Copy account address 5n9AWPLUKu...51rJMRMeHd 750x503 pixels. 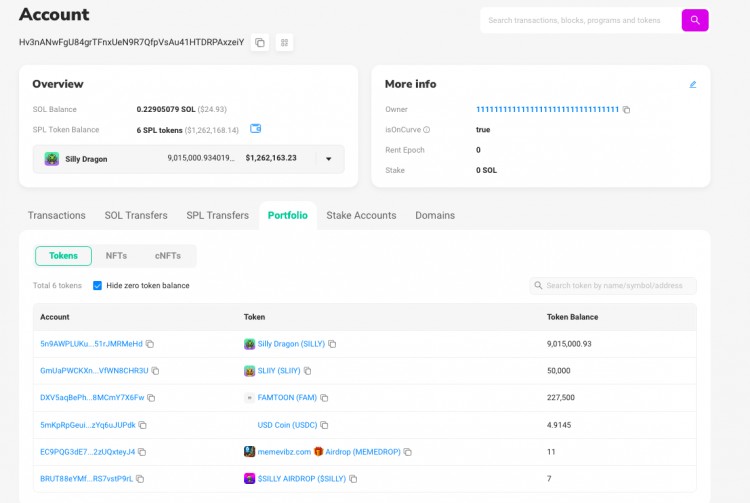coord(150,344)
